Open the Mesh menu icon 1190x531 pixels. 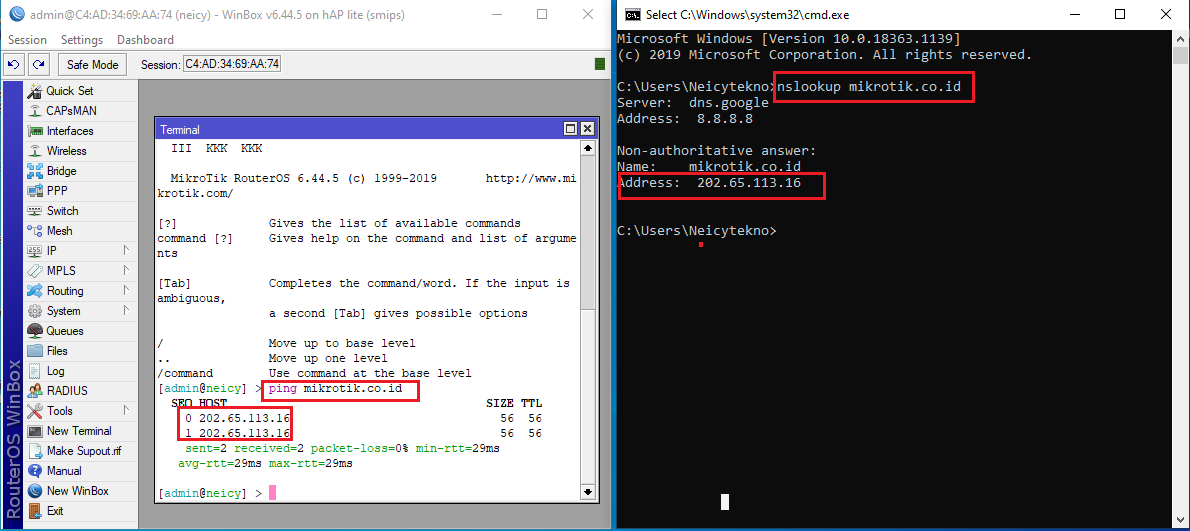(x=34, y=231)
